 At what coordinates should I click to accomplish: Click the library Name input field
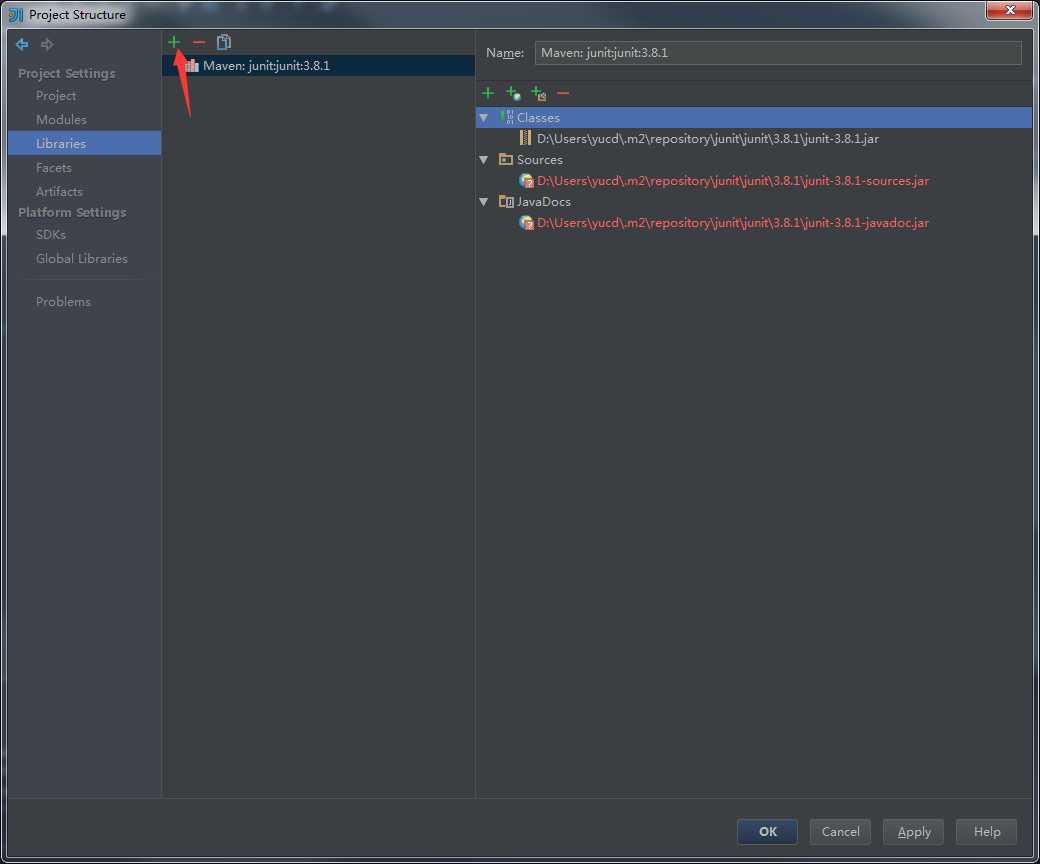coord(778,53)
